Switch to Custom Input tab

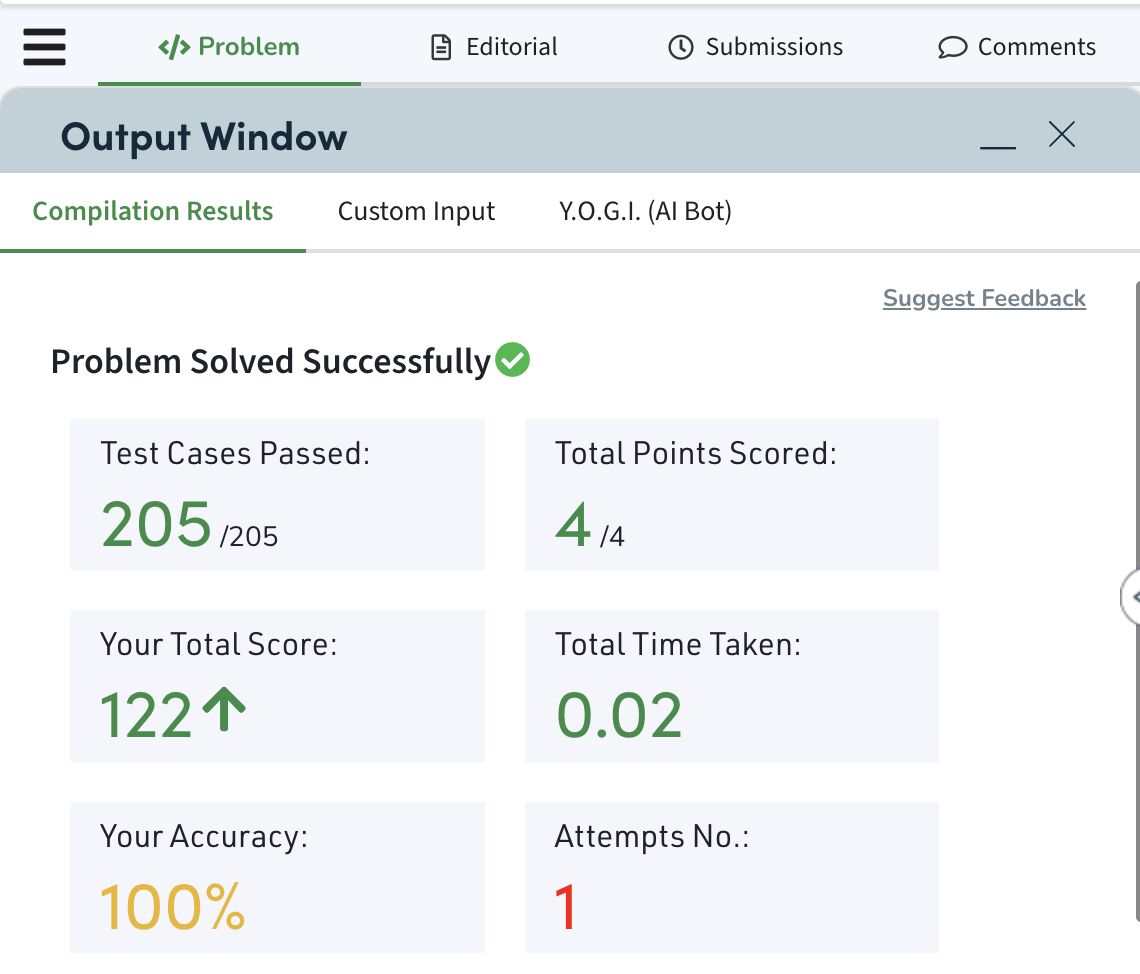coord(416,212)
